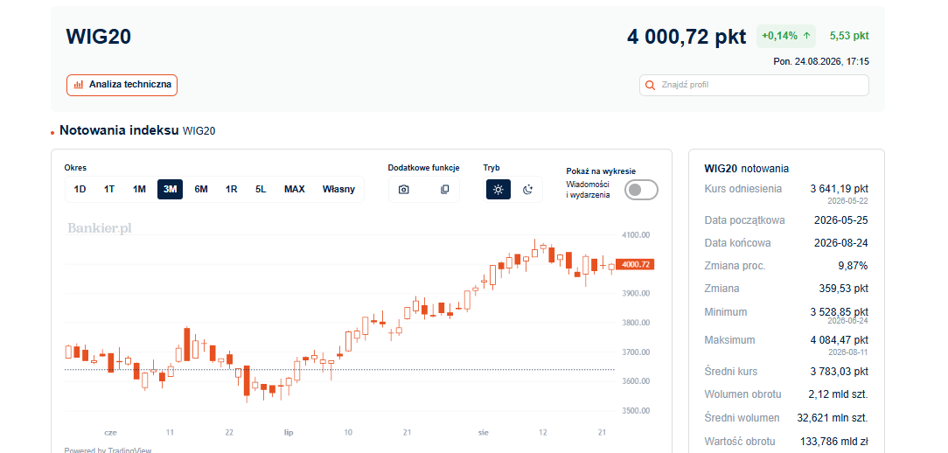
Task: Click the Zmiana proc. value 9,87%
Action: pos(852,266)
